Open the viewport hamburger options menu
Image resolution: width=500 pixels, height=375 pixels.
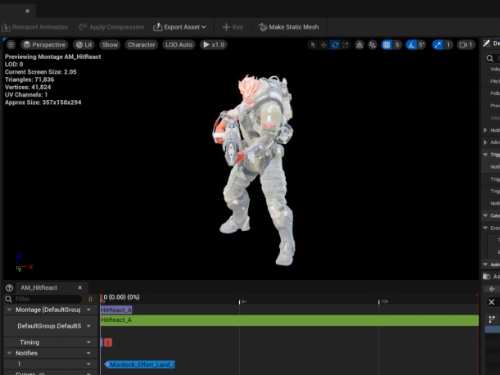(11, 44)
